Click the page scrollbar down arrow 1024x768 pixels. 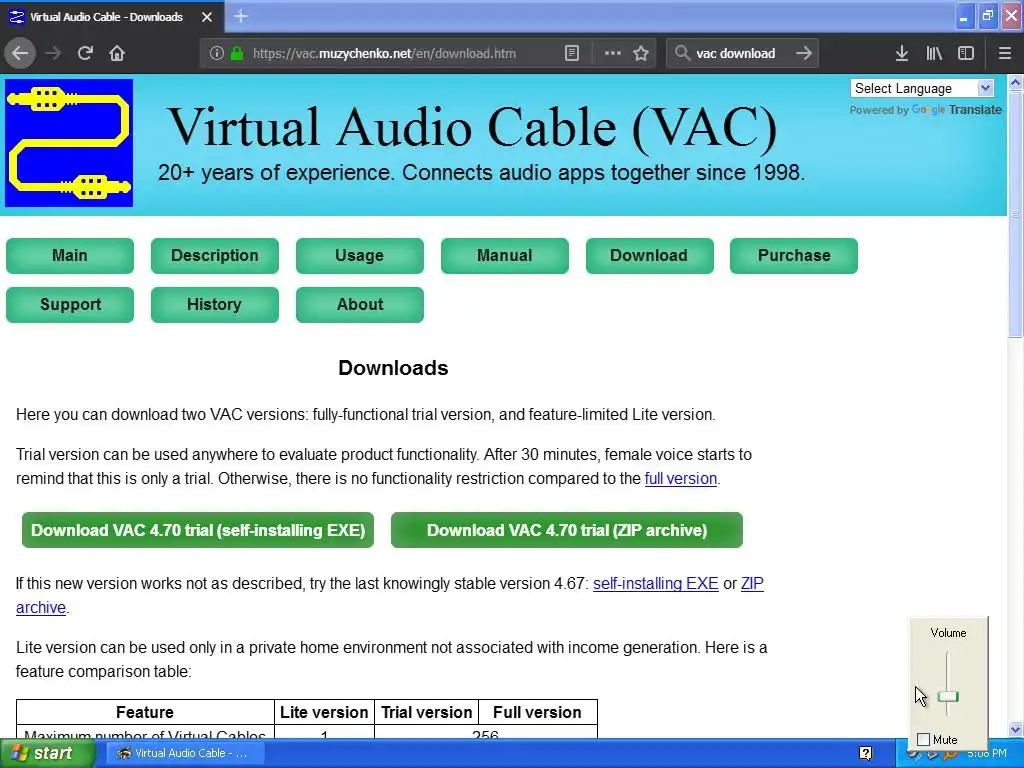click(x=1015, y=729)
